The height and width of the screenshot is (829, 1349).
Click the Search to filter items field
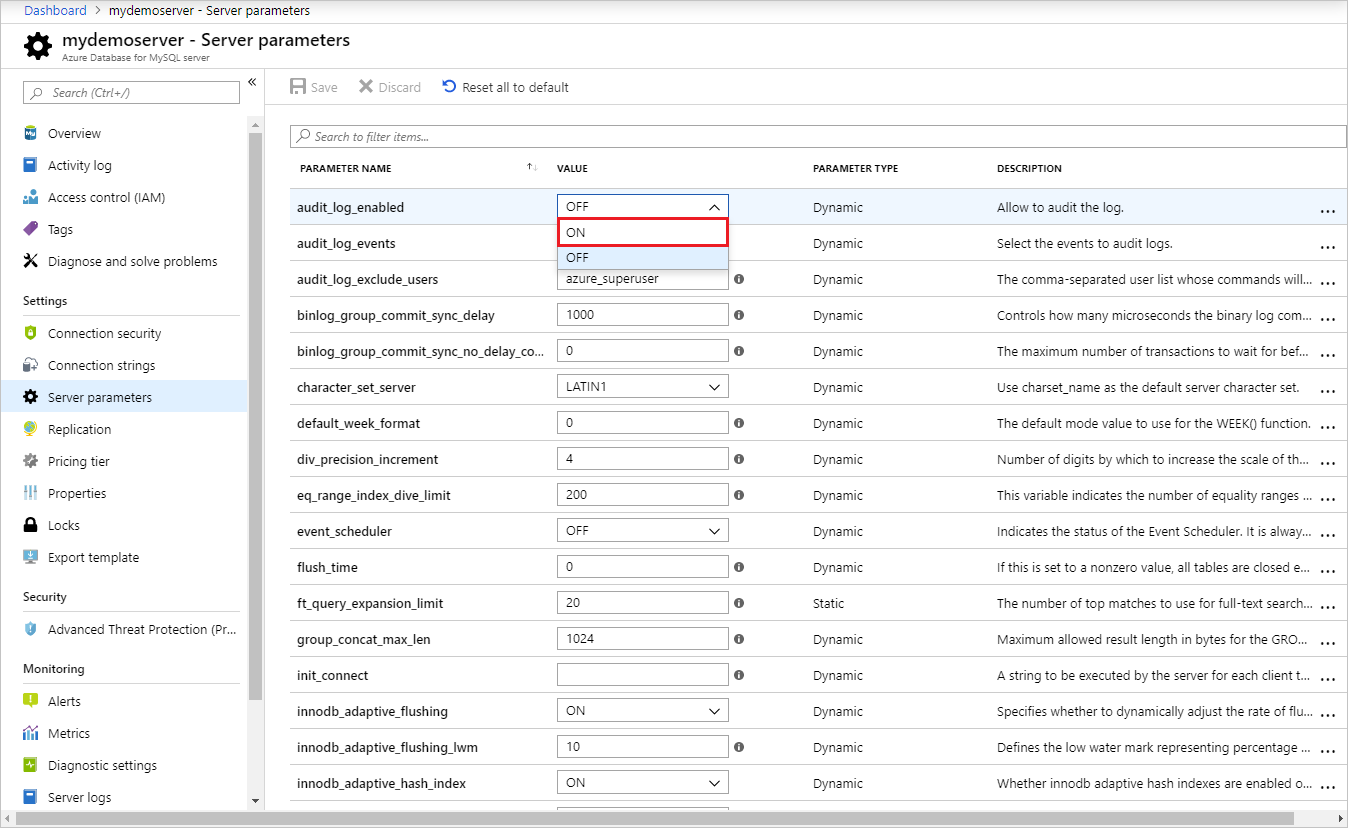click(x=818, y=136)
